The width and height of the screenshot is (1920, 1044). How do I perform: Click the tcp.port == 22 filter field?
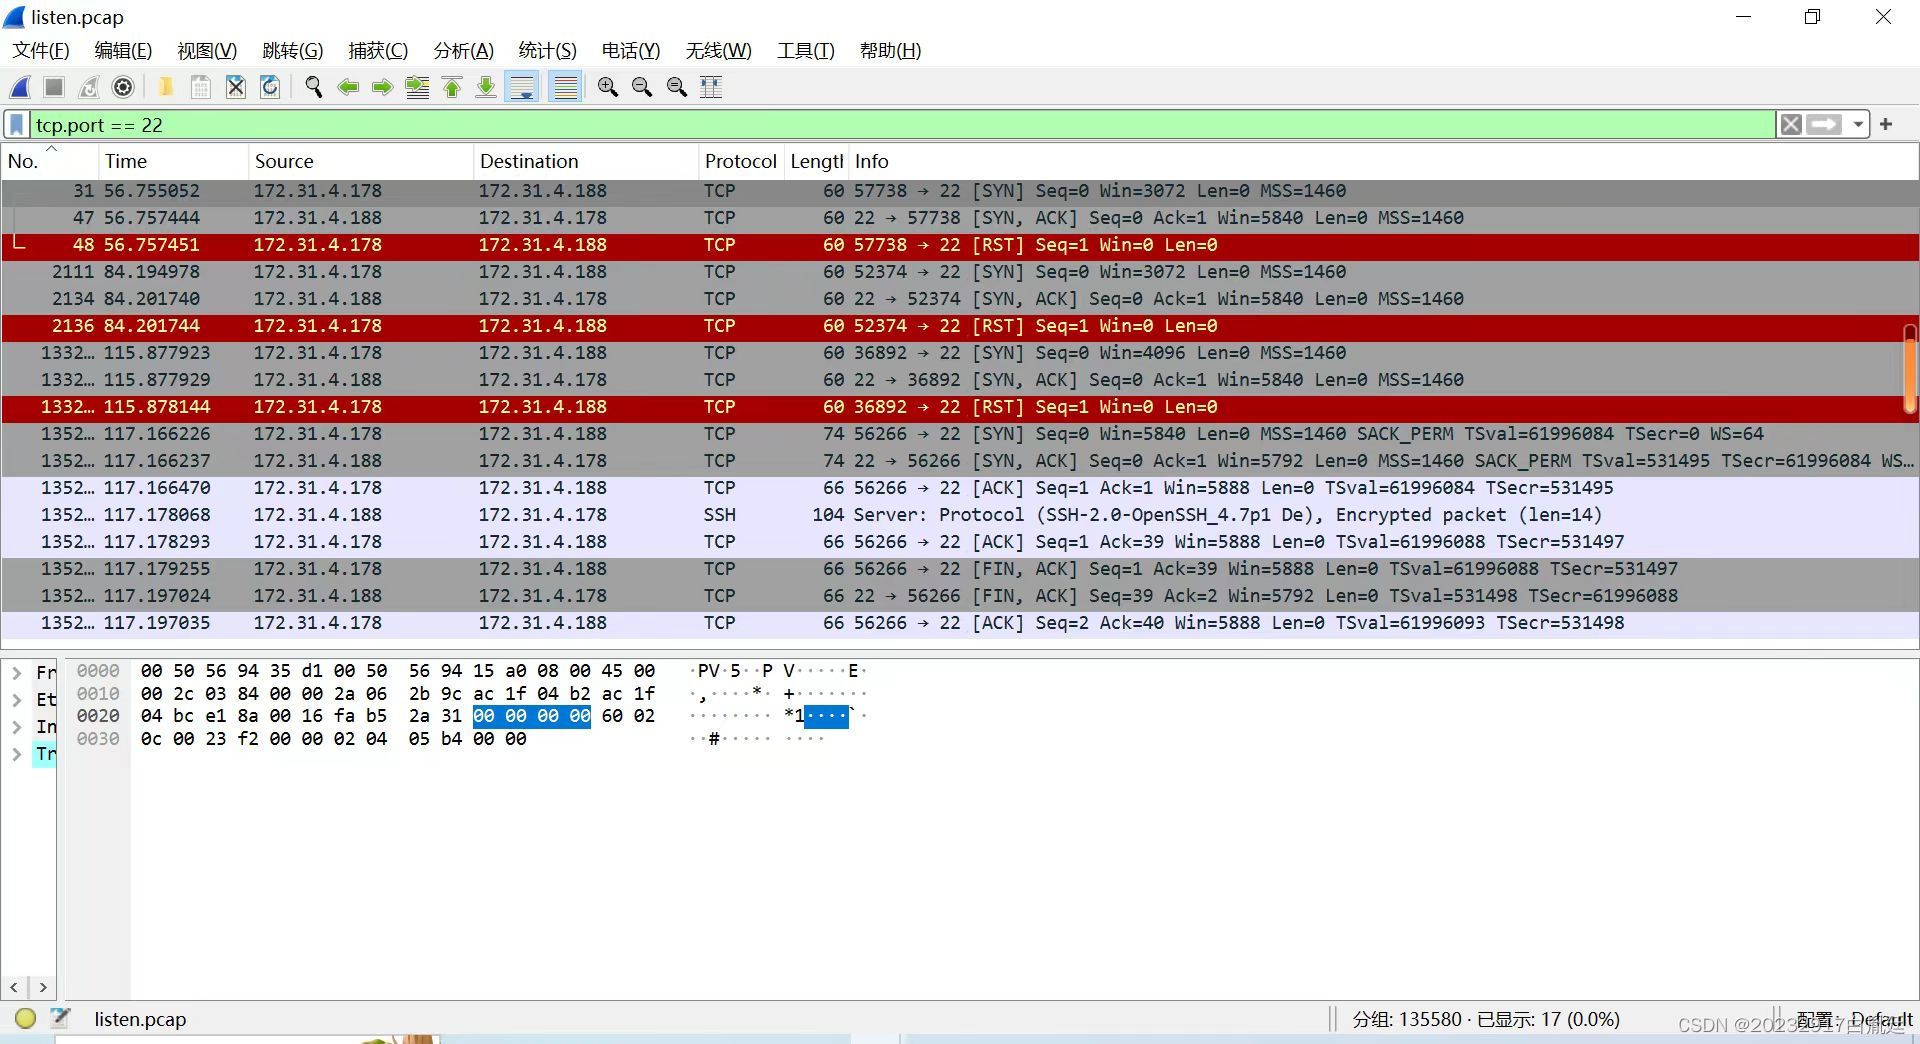click(902, 125)
